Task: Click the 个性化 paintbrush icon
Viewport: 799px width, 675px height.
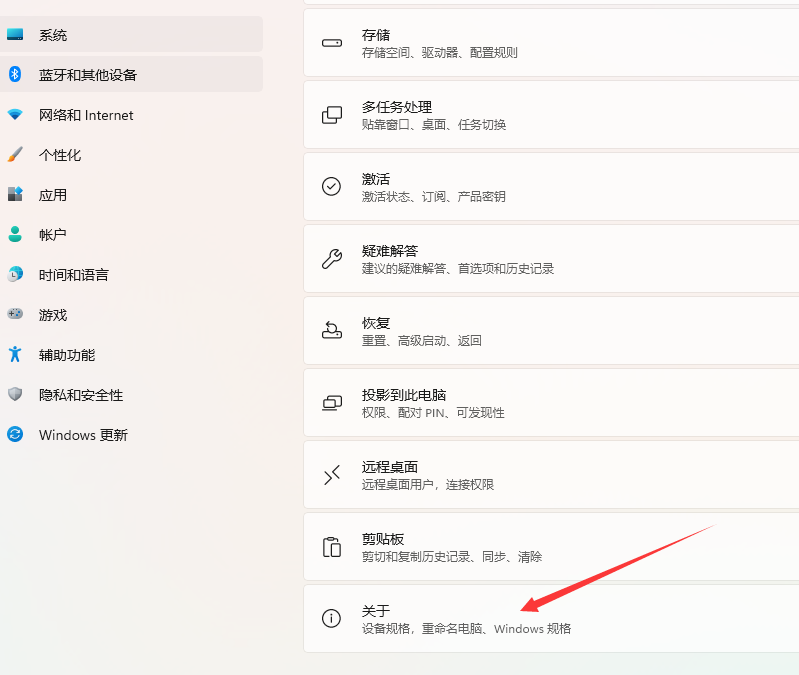Action: click(15, 154)
